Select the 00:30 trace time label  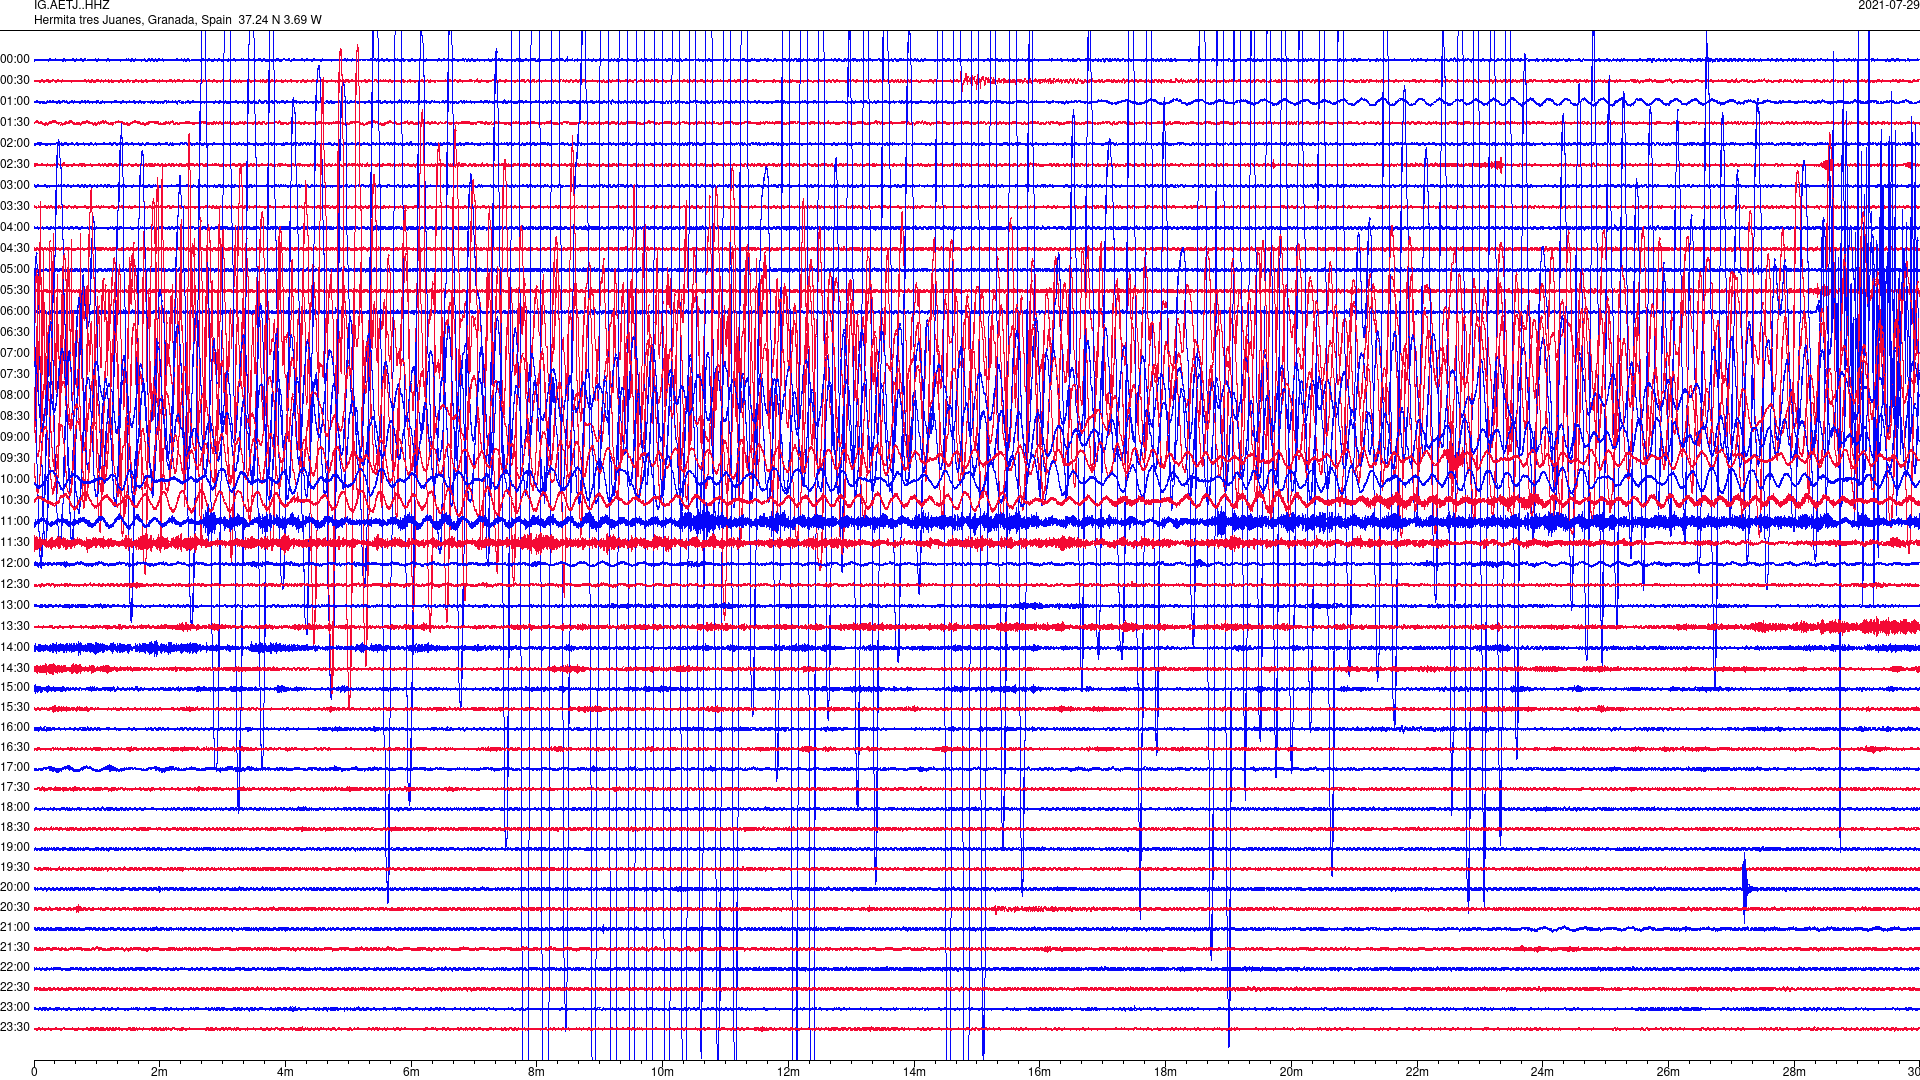coord(15,80)
